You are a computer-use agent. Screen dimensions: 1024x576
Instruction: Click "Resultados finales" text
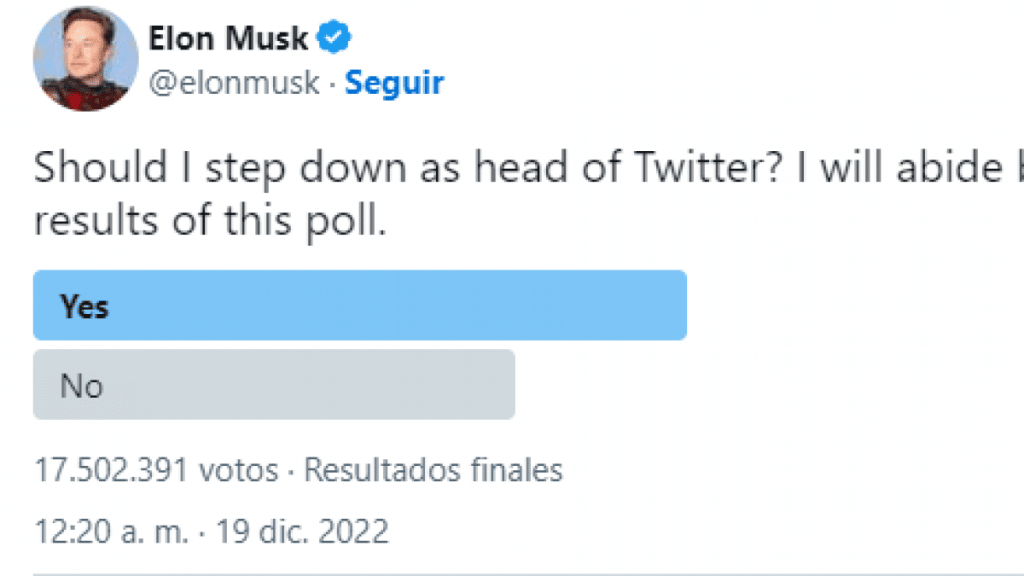pos(433,468)
